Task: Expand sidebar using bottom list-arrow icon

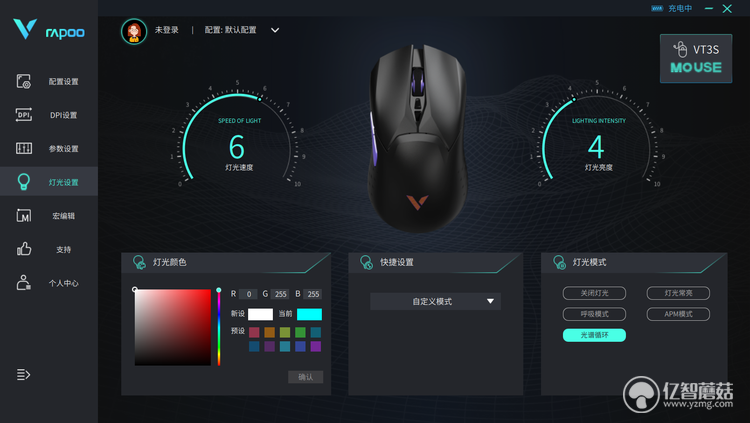Action: tap(23, 374)
